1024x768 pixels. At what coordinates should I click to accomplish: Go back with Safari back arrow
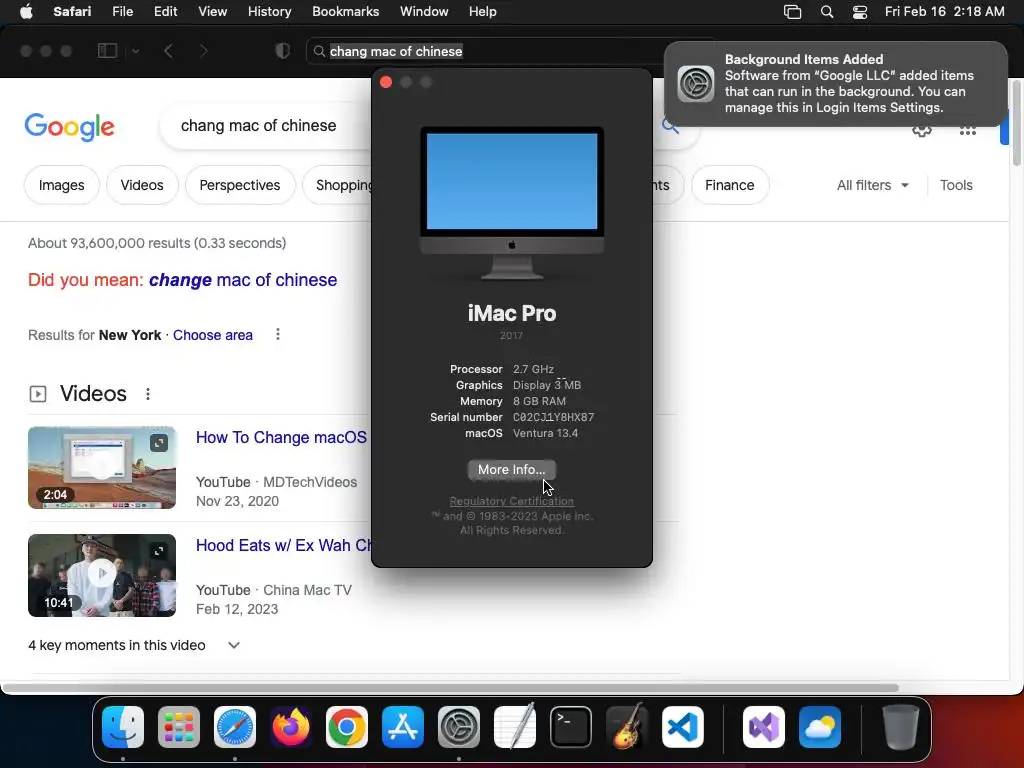(168, 51)
